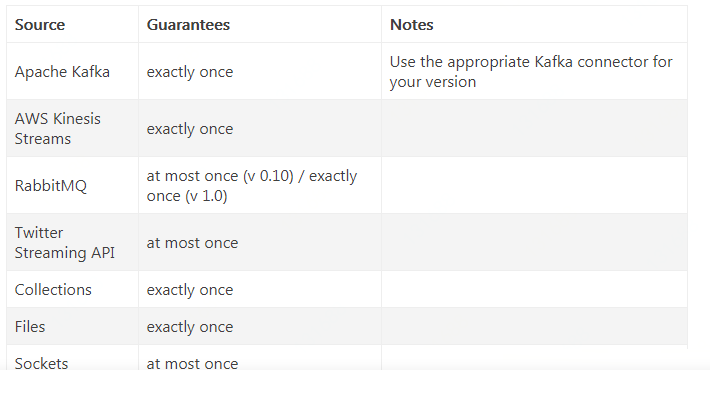710x403 pixels.
Task: Click the Guarantees column header
Action: 188,25
